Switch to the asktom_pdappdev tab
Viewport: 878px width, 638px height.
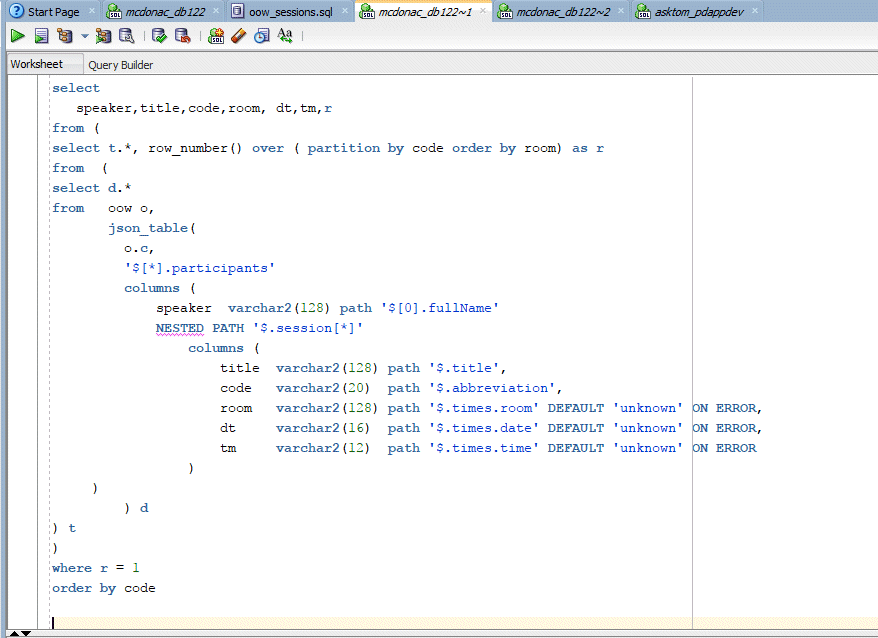(700, 12)
